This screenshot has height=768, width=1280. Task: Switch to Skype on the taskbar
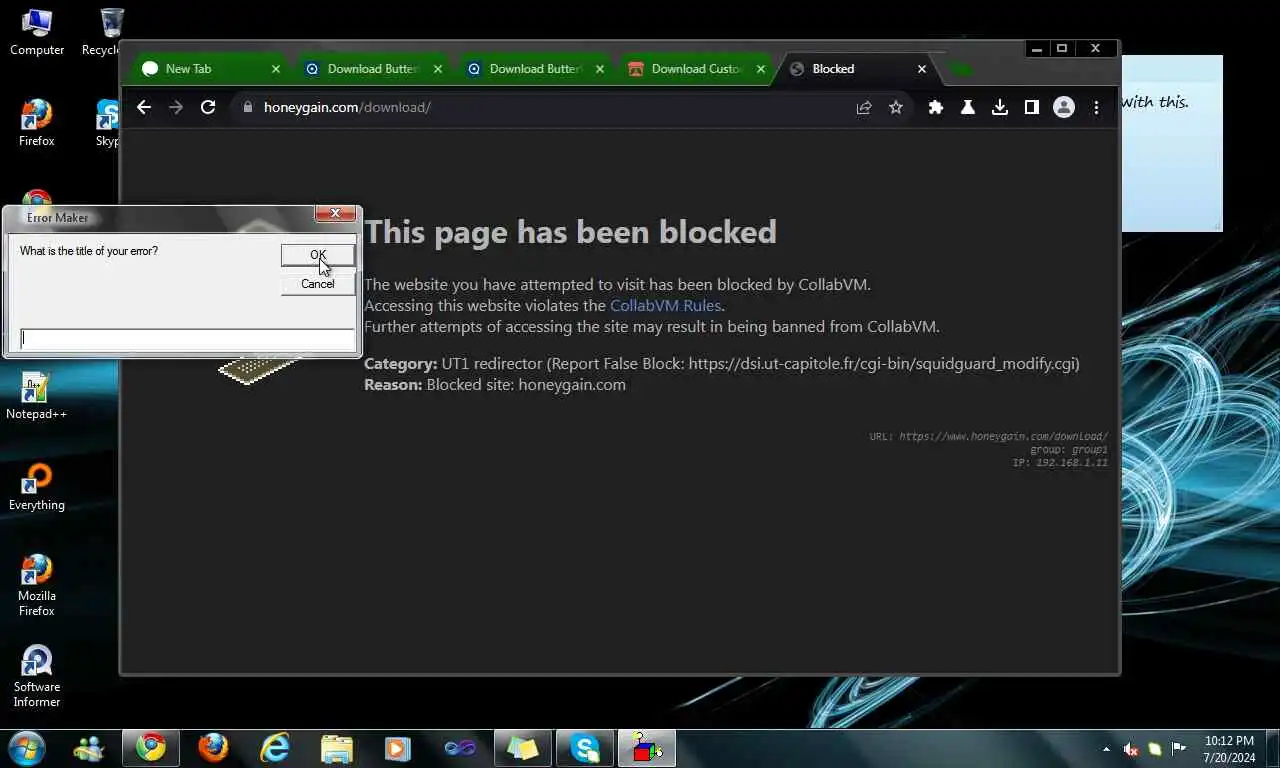[585, 748]
